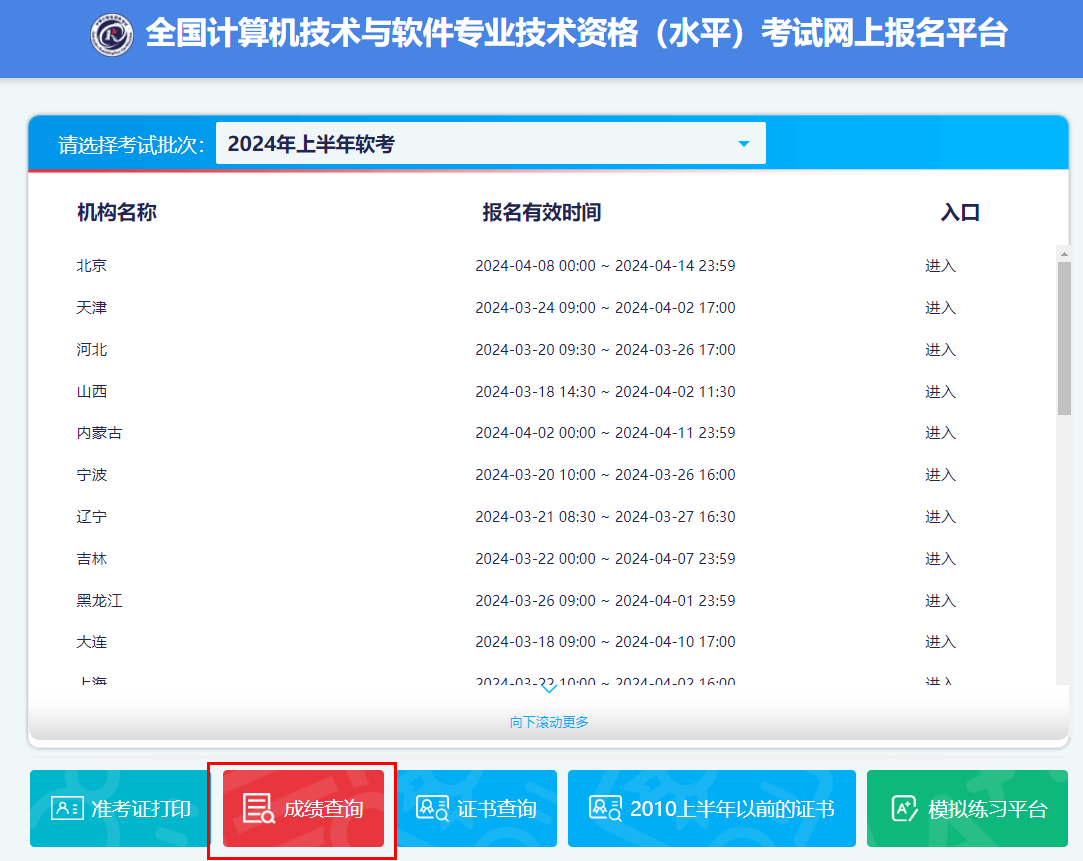Click the mock practice platform A+ icon
Viewport: 1083px width, 861px height.
pyautogui.click(x=904, y=808)
